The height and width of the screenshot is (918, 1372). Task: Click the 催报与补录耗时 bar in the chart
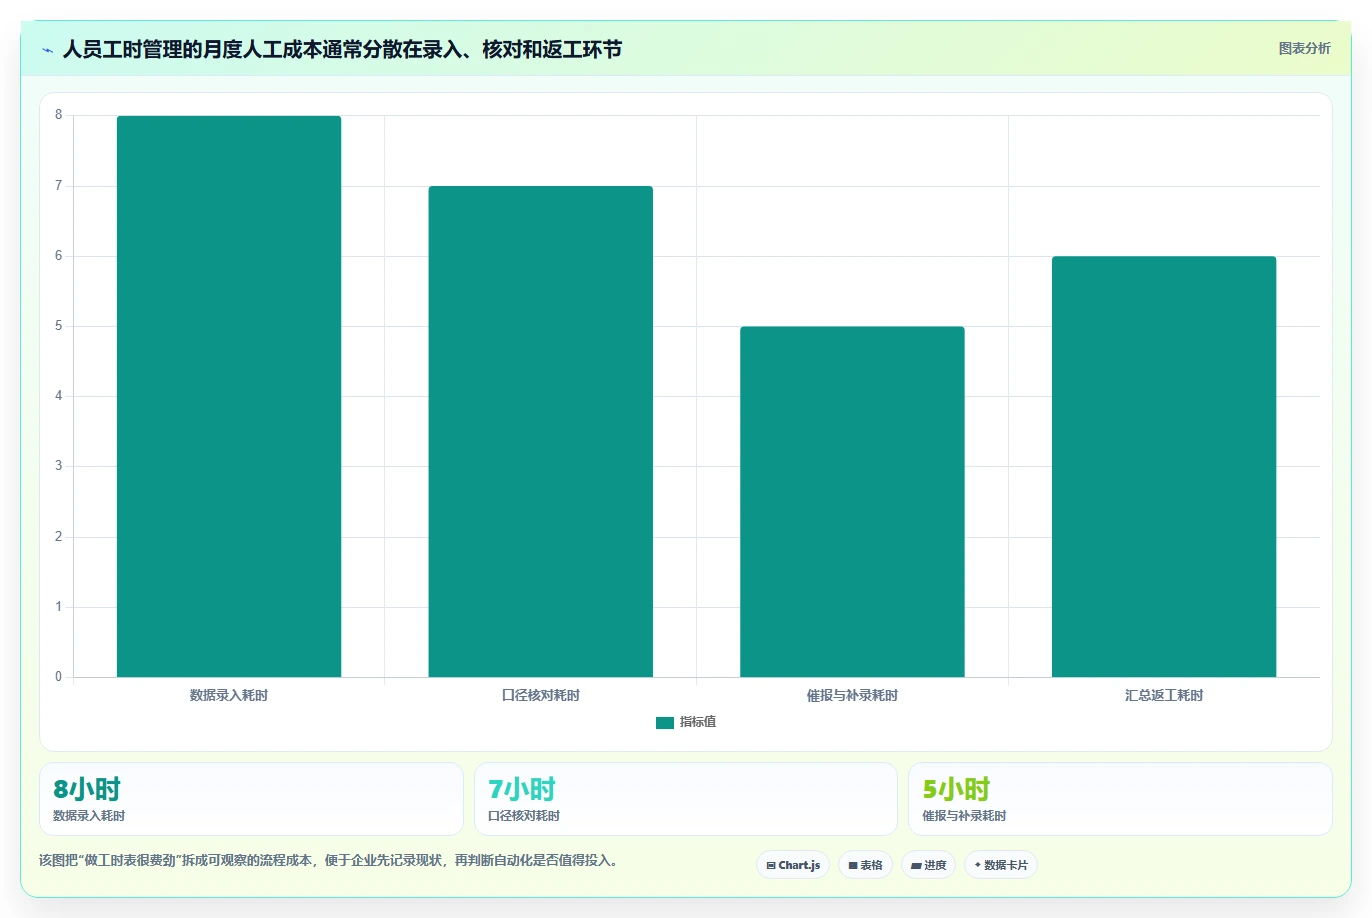coord(852,502)
